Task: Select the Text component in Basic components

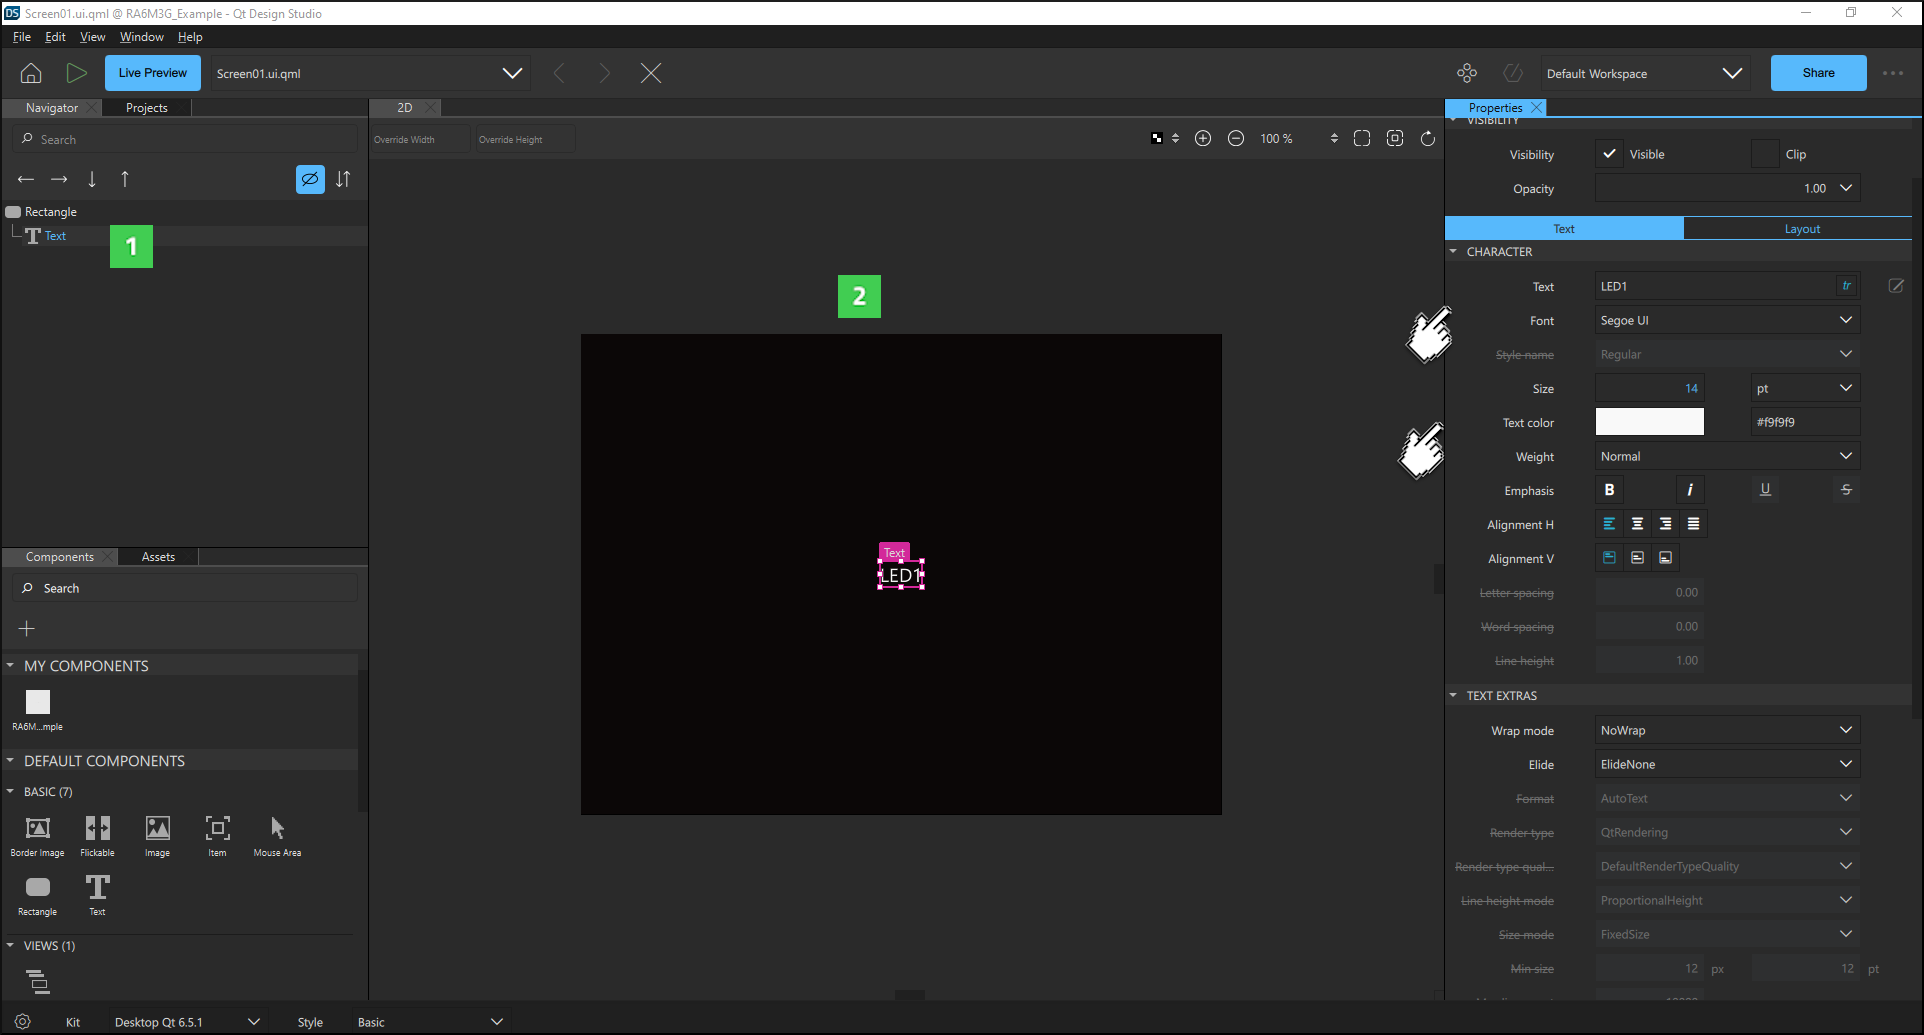Action: (97, 893)
